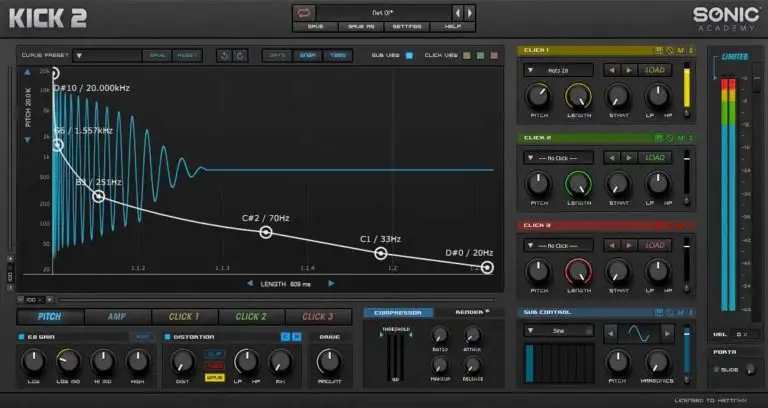Screen dimensions: 768x408
Task: Open the Sub Control Sine waveform dropdown
Action: pyautogui.click(x=558, y=331)
